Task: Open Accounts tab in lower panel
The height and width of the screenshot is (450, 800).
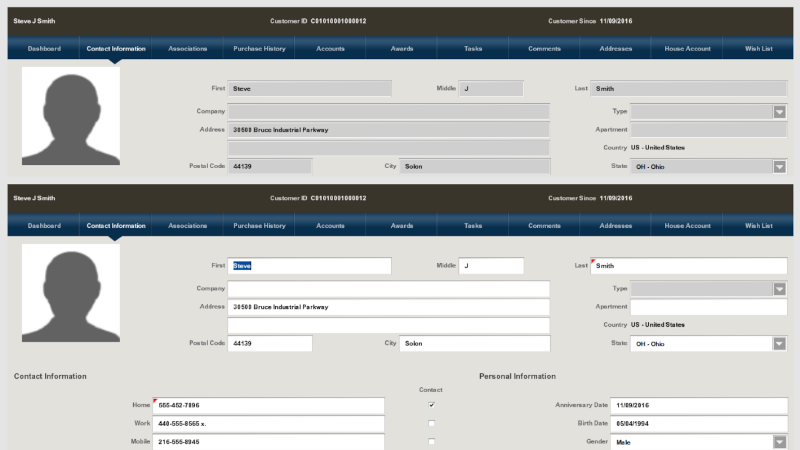Action: 330,226
